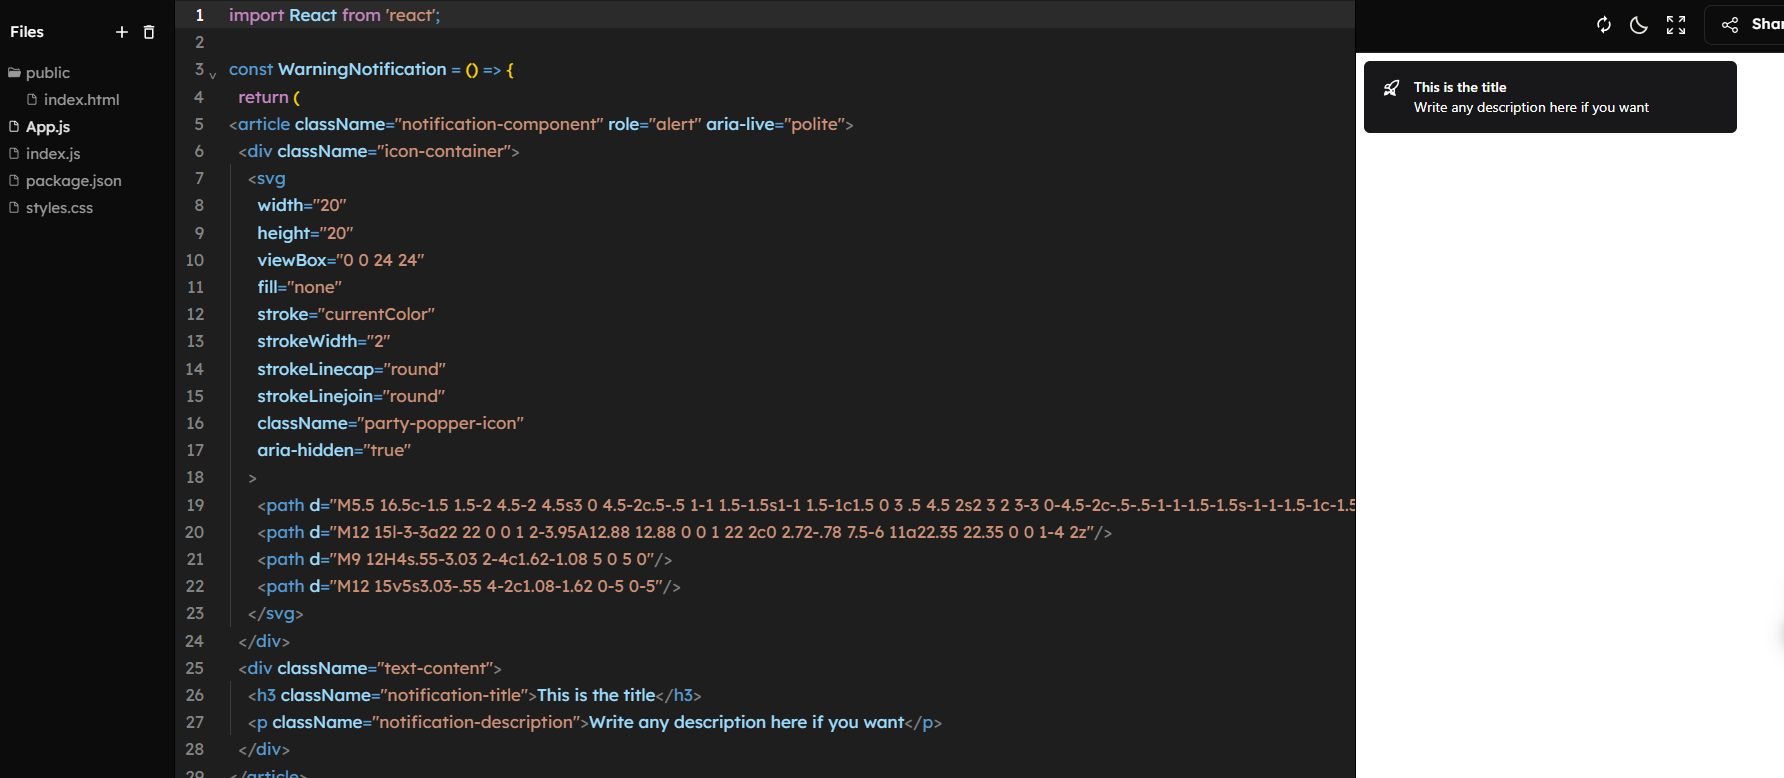
Task: Click the rocket icon in notification
Action: point(1391,88)
